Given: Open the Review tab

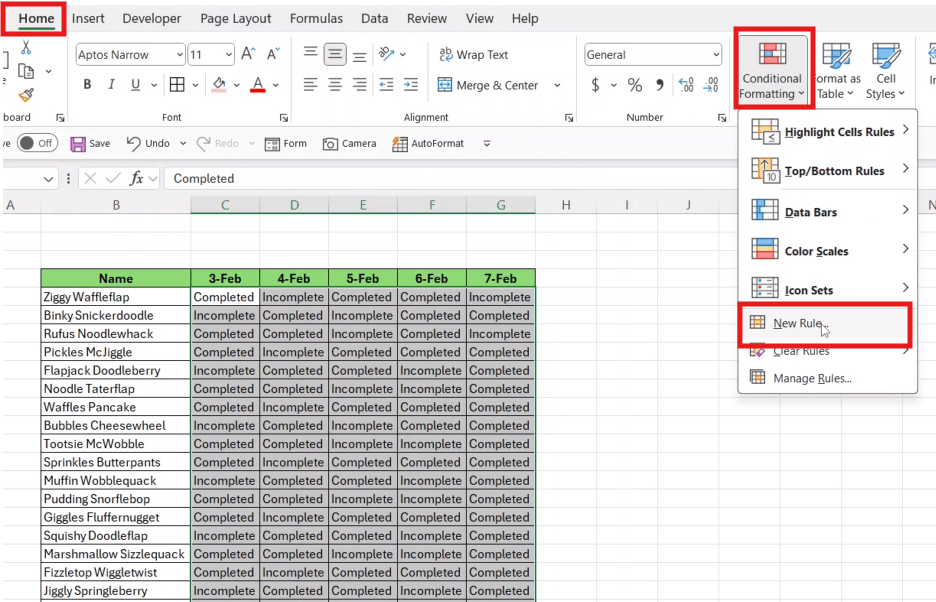Looking at the screenshot, I should tap(426, 19).
